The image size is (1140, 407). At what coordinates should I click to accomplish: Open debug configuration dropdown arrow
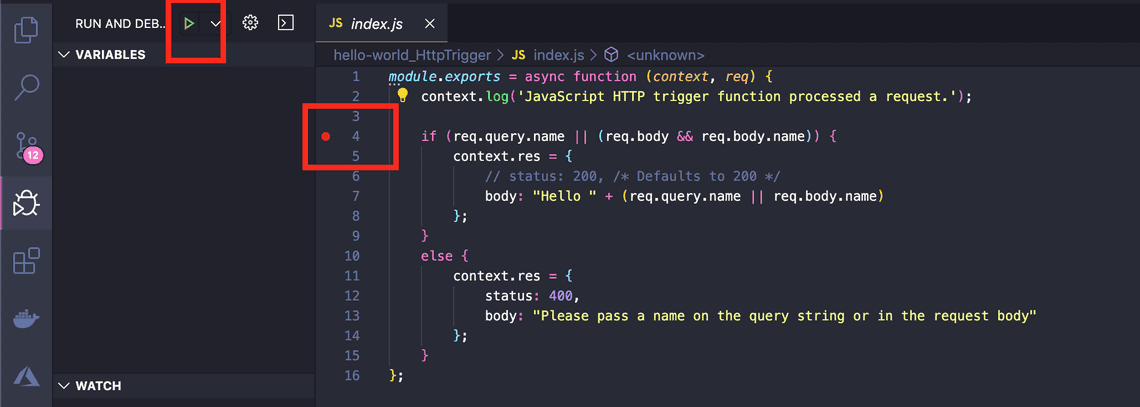pos(215,23)
